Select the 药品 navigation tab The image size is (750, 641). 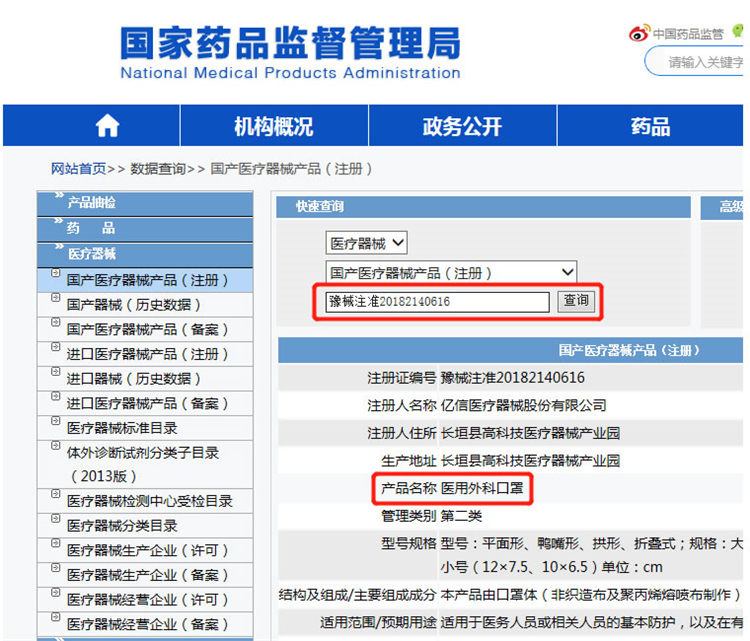(x=650, y=126)
